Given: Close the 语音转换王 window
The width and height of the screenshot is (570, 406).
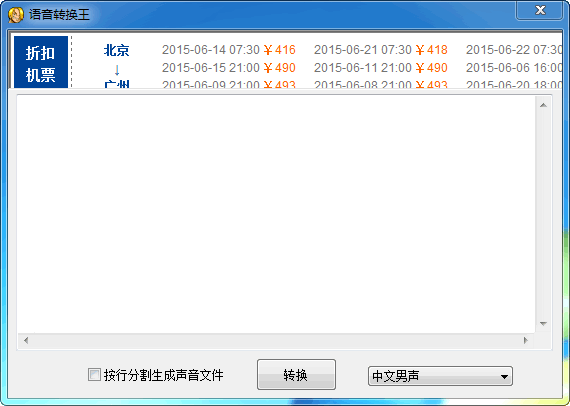Looking at the screenshot, I should click(x=539, y=10).
